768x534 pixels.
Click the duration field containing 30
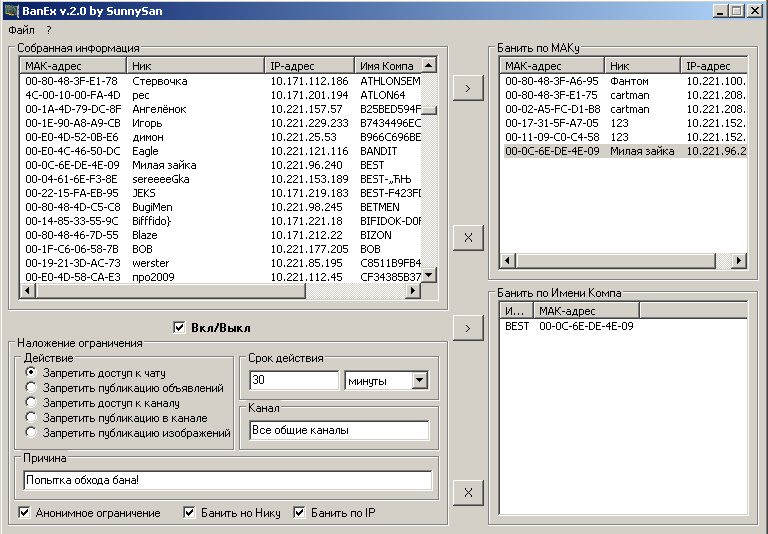294,380
